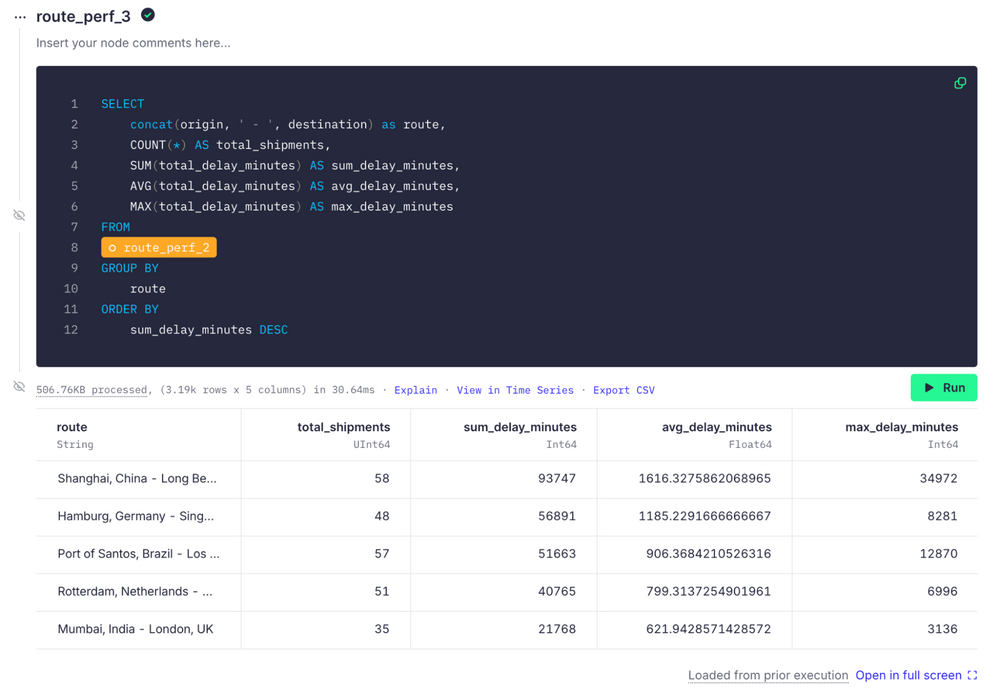Click the verified checkmark badge beside route_perf_3
Image resolution: width=1000 pixels, height=700 pixels.
tap(147, 15)
